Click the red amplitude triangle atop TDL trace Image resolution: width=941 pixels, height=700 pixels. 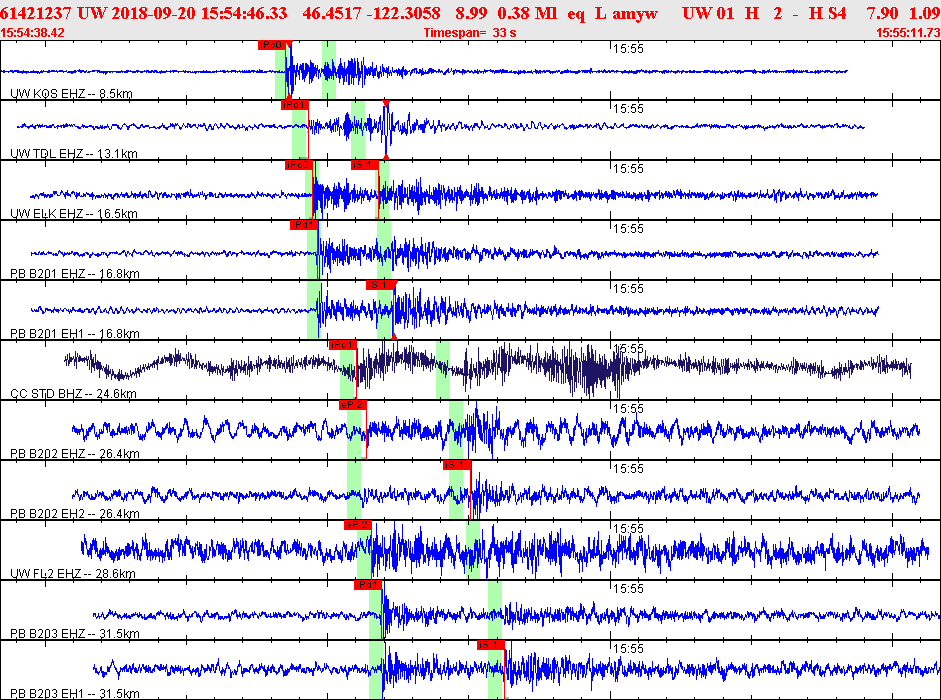tap(386, 104)
